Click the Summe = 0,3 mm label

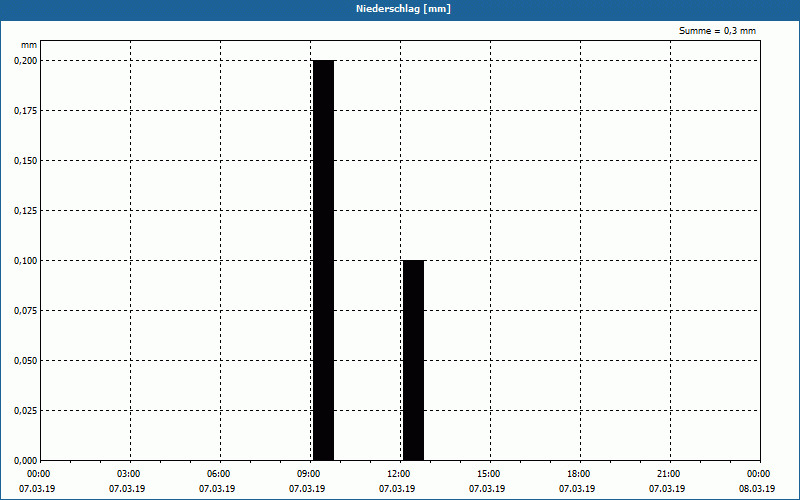(x=717, y=31)
